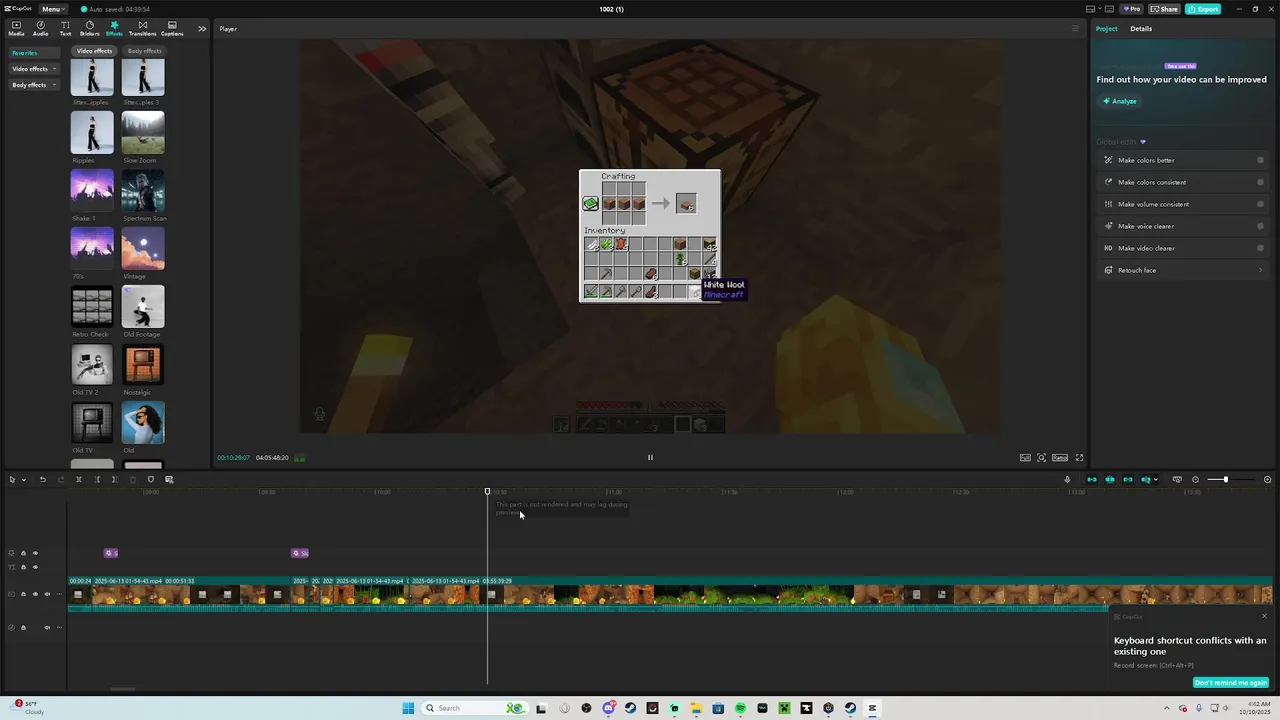Select the Body effects filter tab
This screenshot has width=1280, height=720.
click(145, 51)
